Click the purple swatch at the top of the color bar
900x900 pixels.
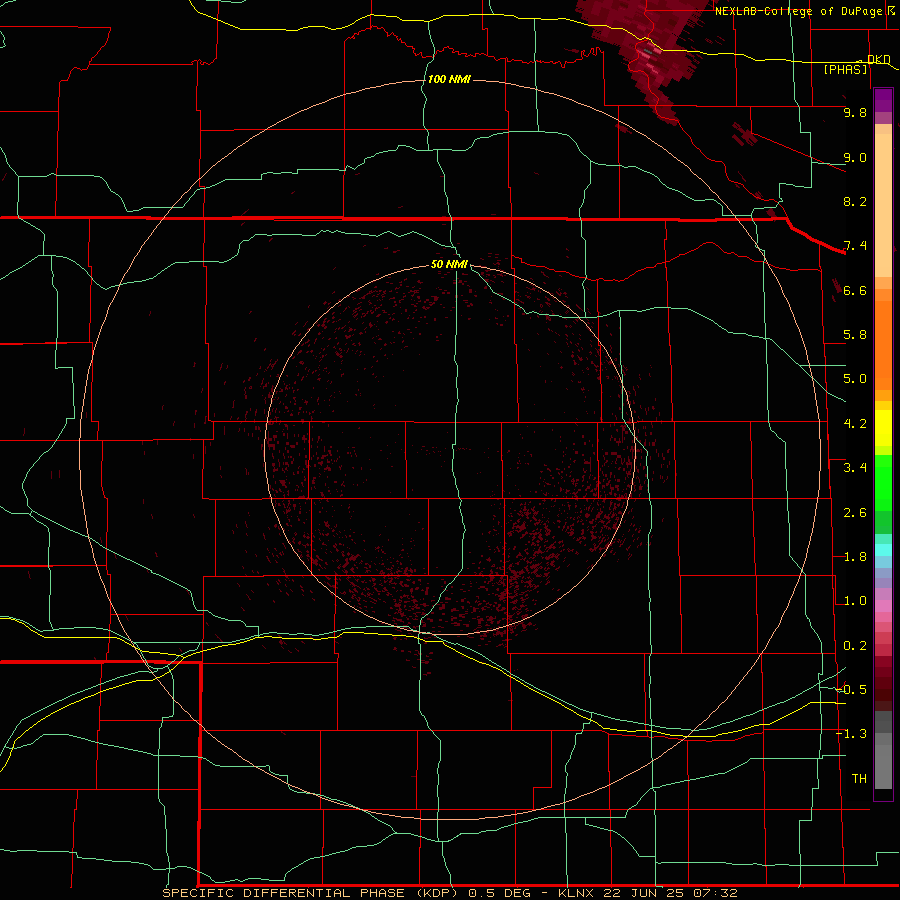click(x=883, y=100)
